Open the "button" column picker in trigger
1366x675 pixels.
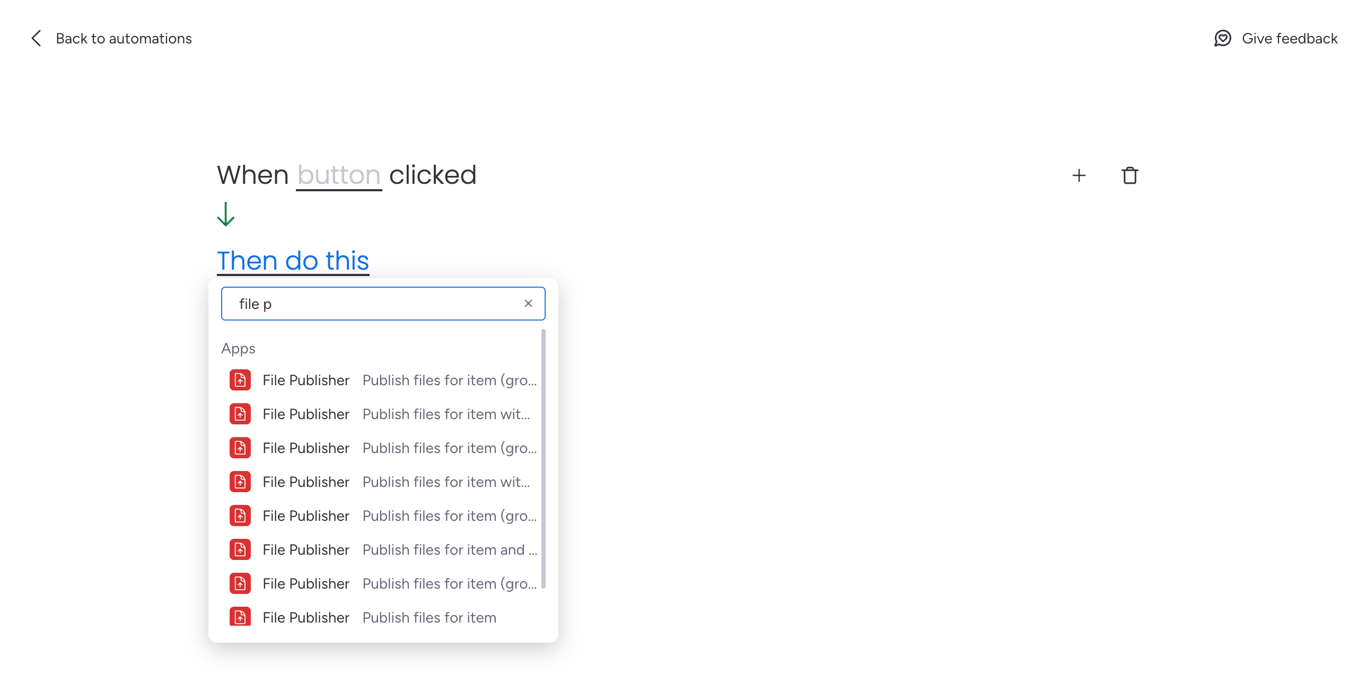pyautogui.click(x=338, y=175)
